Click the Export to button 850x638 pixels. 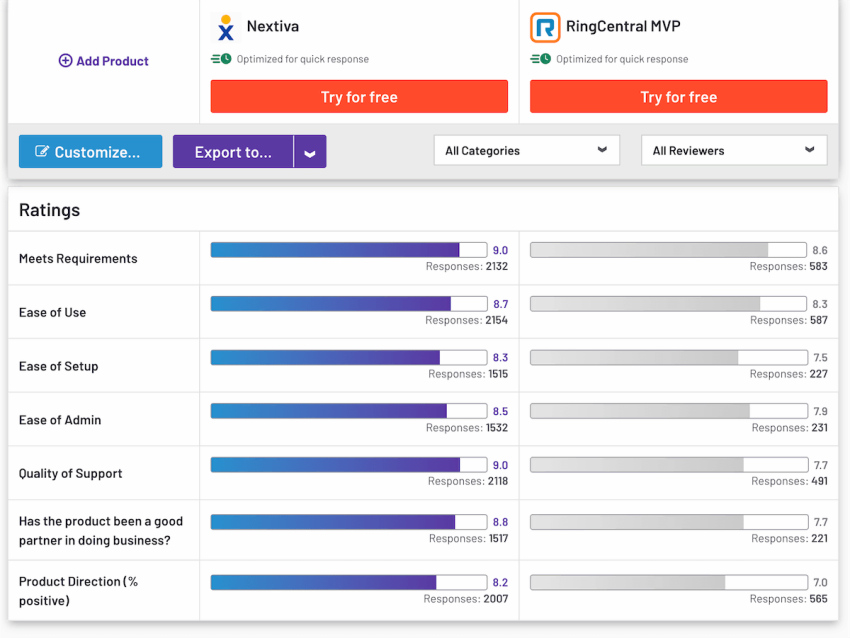[233, 152]
